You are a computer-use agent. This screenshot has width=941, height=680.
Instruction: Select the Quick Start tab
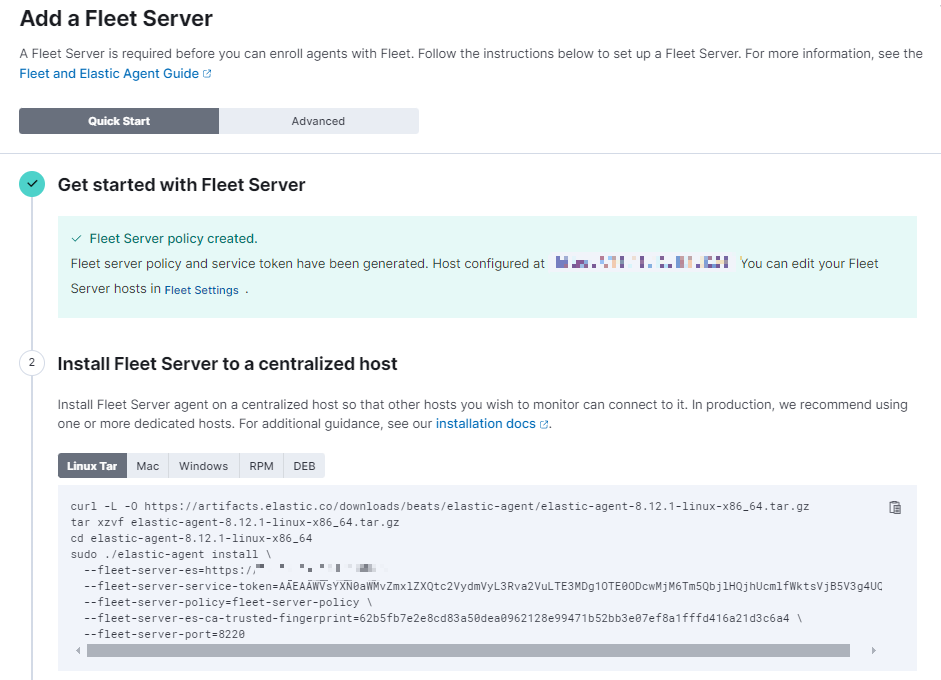pyautogui.click(x=119, y=121)
